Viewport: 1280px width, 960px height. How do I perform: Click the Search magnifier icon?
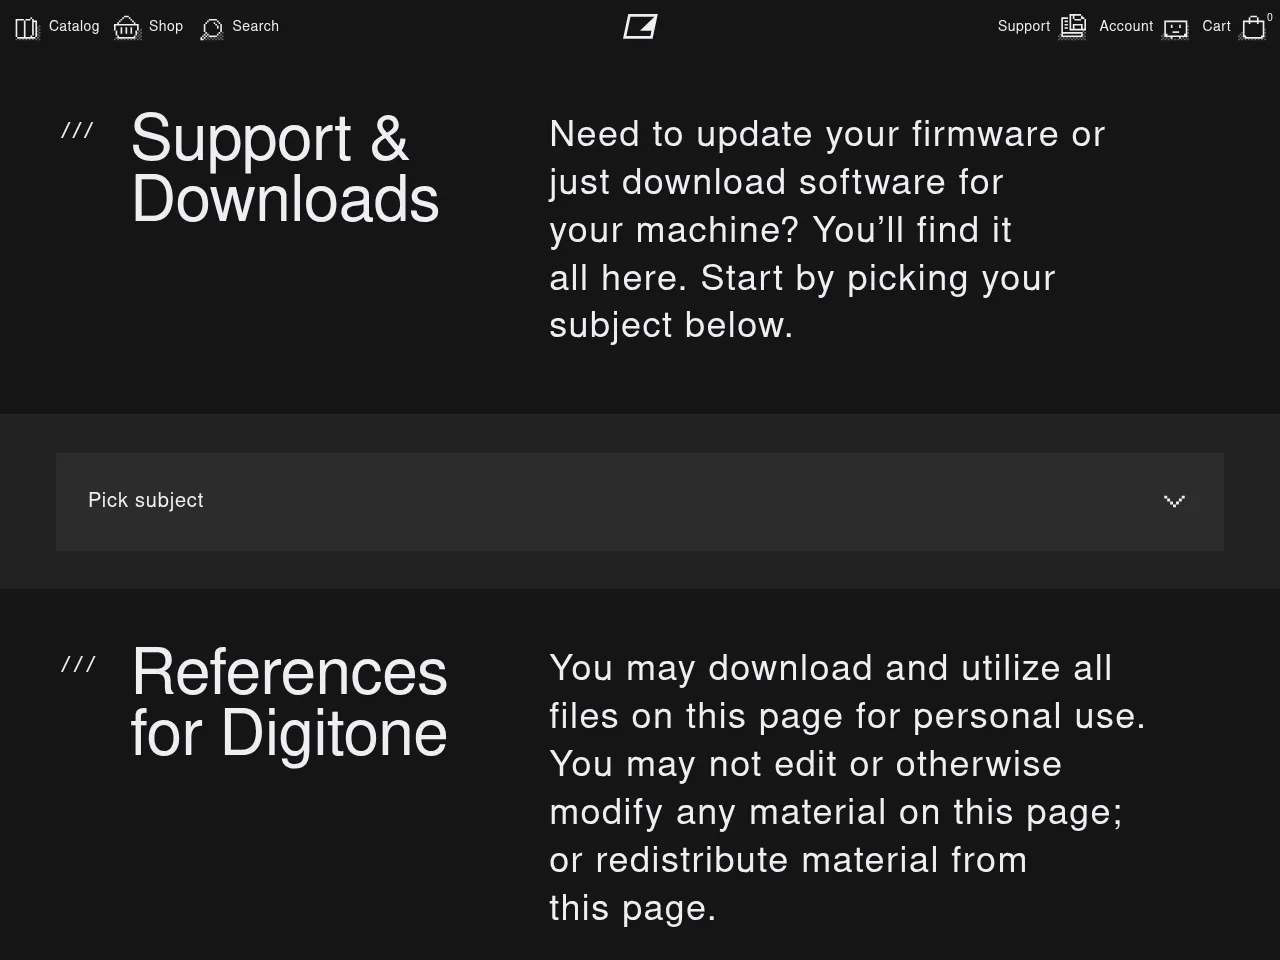coord(212,29)
